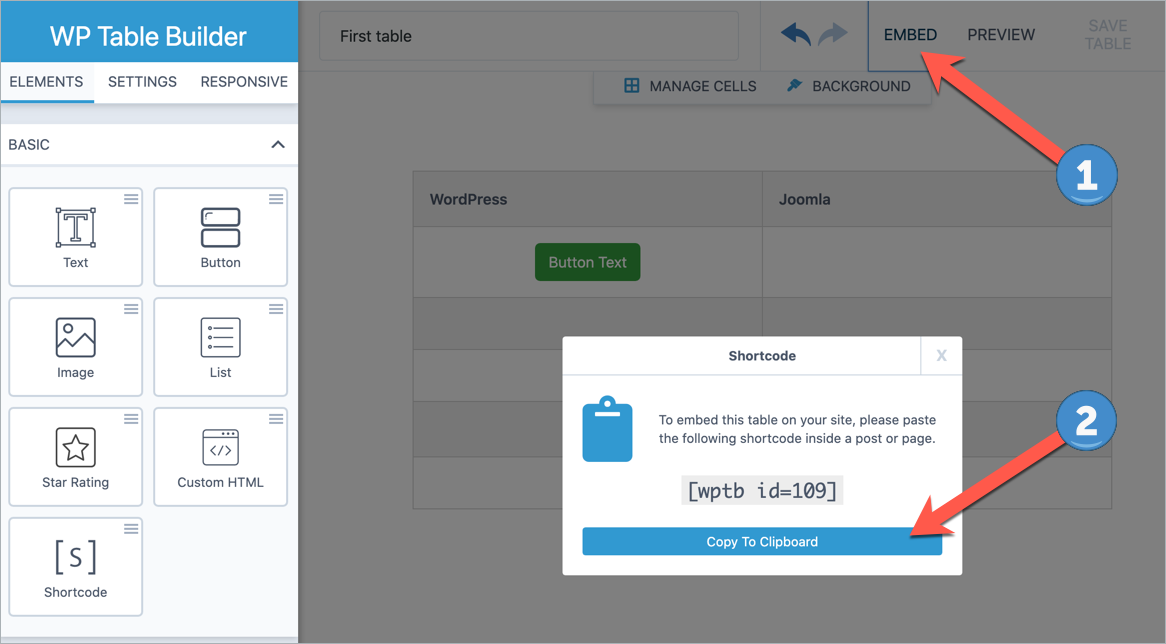This screenshot has height=644, width=1166.
Task: Close the Shortcode dialog
Action: pyautogui.click(x=940, y=356)
